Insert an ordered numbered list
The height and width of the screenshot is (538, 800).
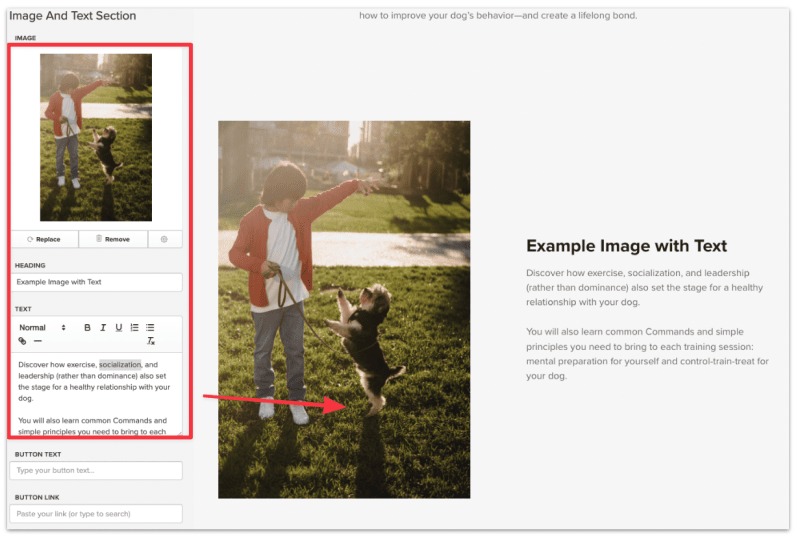134,328
